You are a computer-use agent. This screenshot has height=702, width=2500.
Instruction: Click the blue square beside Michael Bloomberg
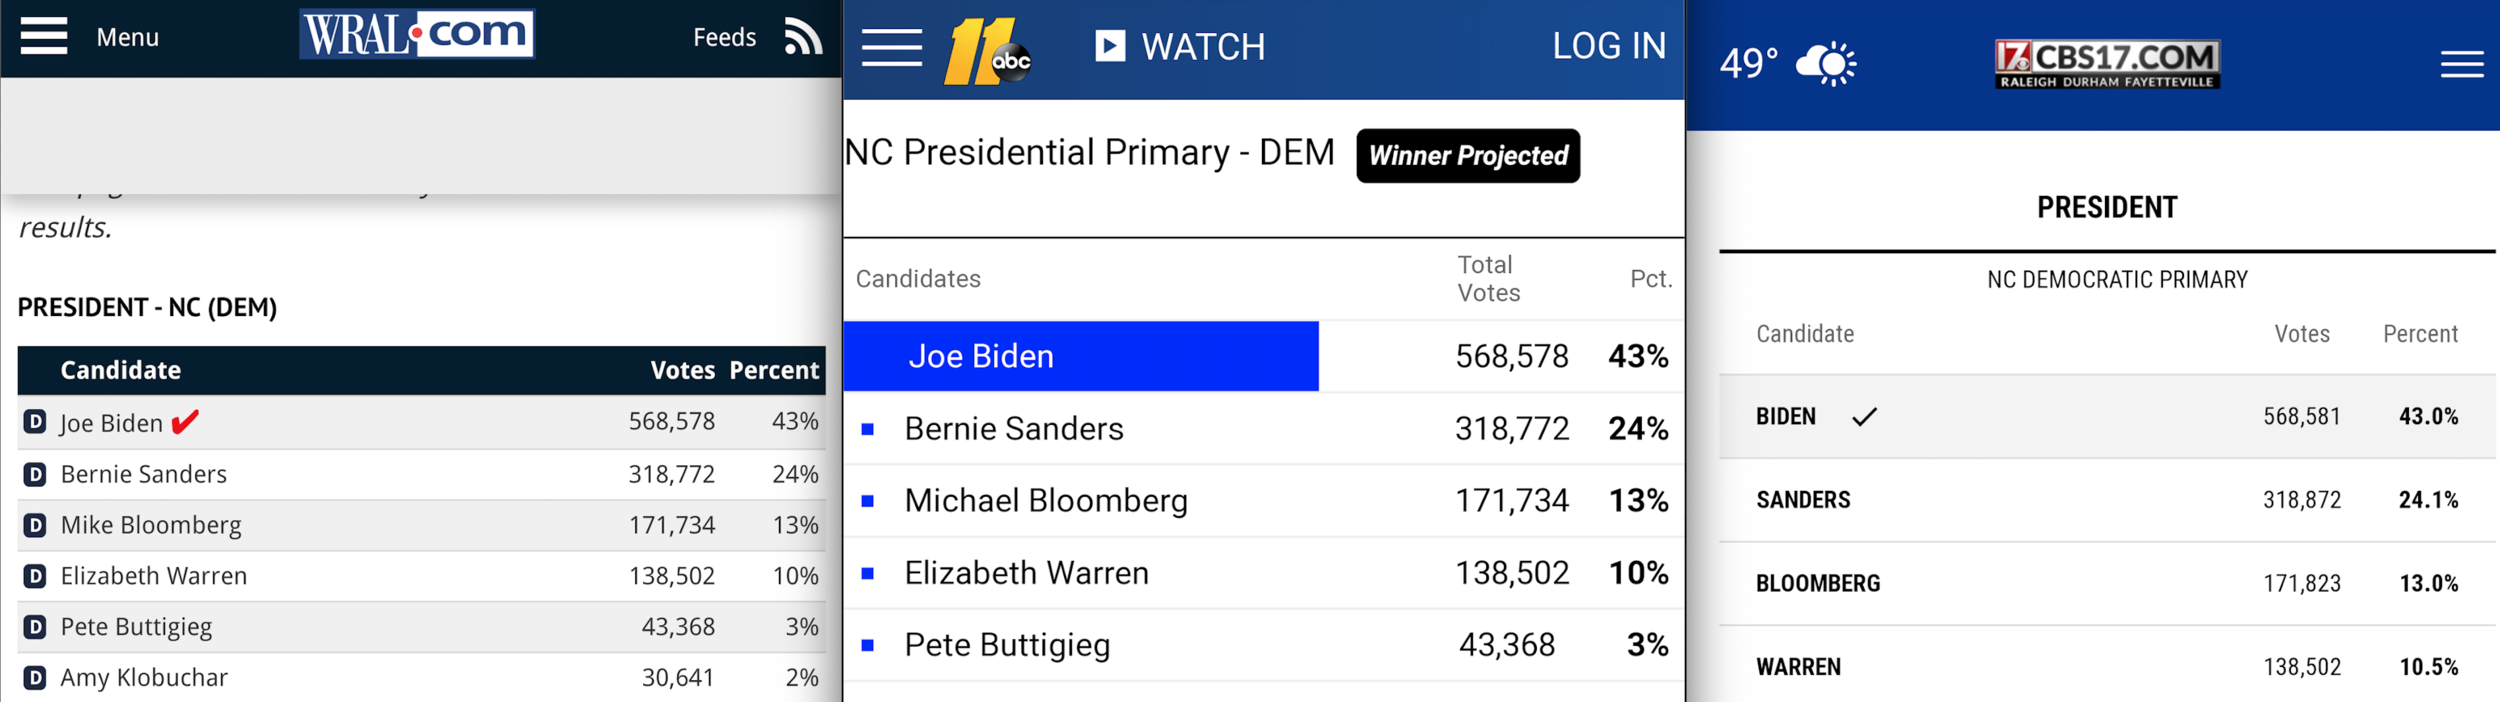[x=868, y=501]
